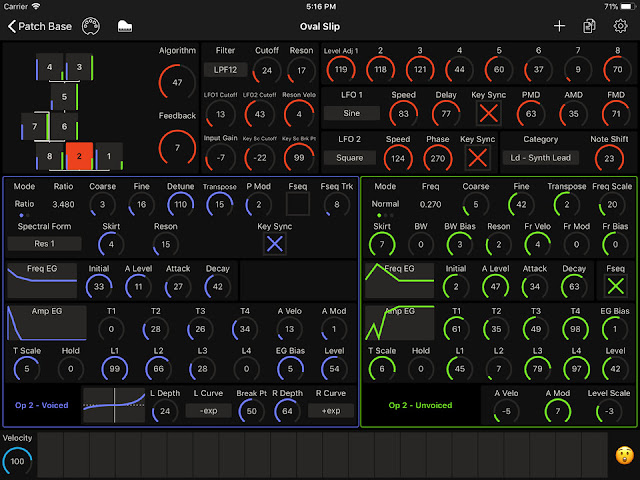Tap LFO 2 Phase knob showing 270
Viewport: 640px width, 480px height.
(438, 158)
